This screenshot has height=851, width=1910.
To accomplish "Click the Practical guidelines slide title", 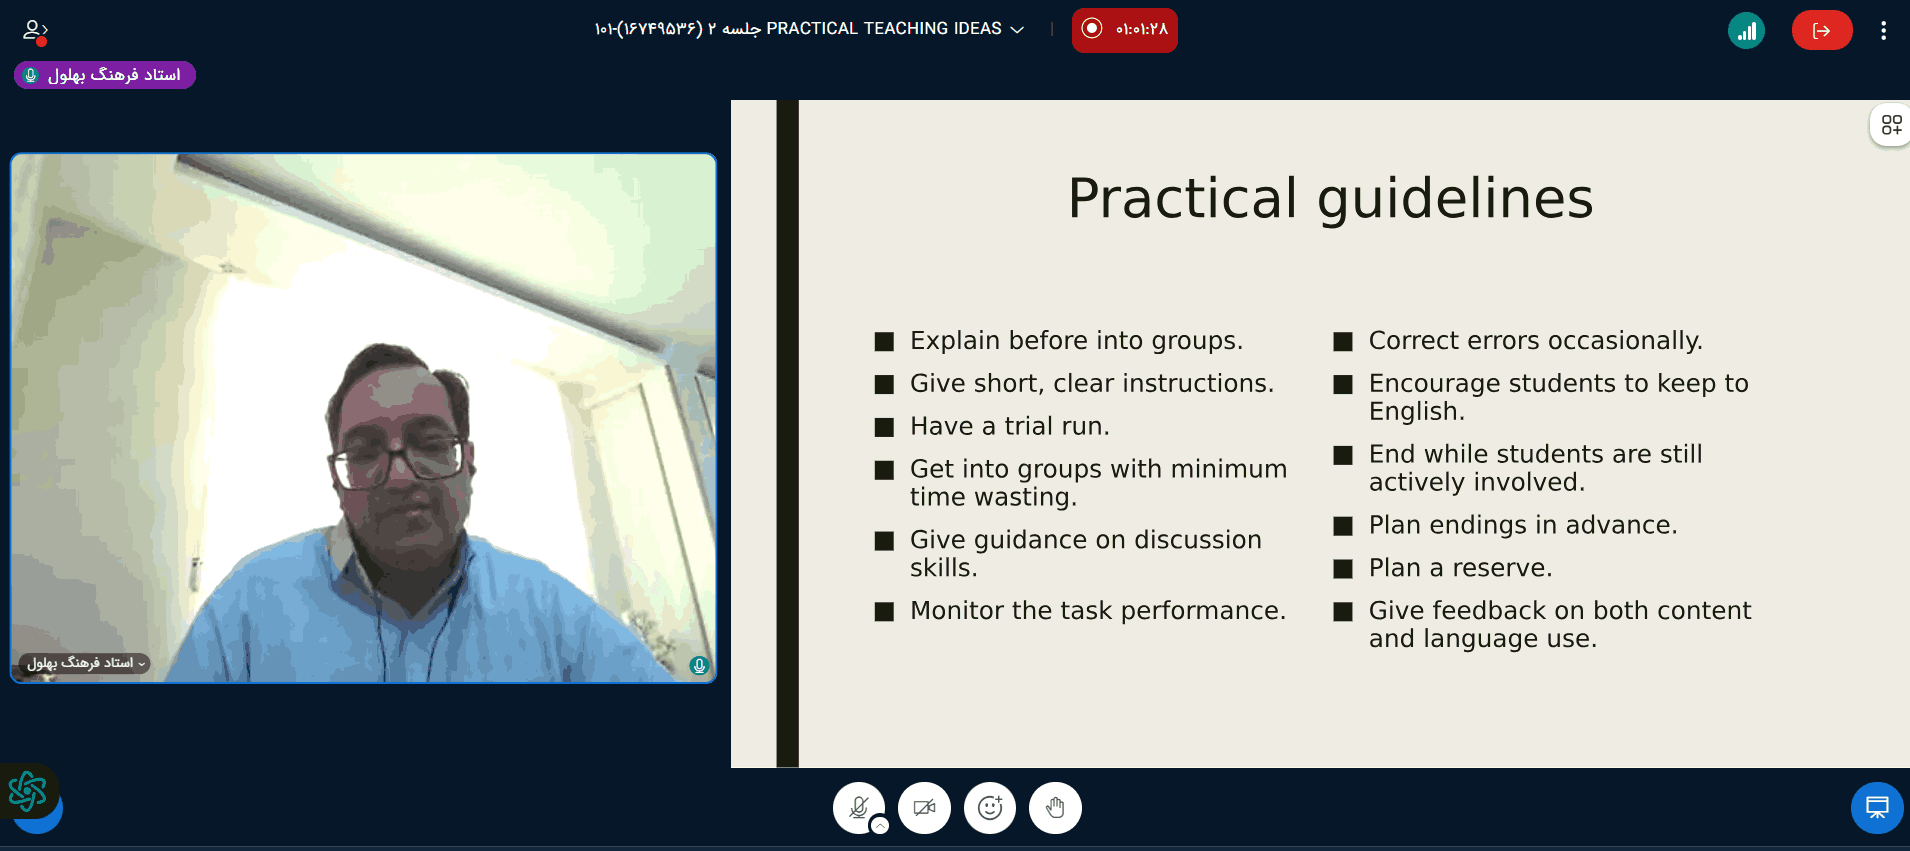I will (x=1330, y=198).
